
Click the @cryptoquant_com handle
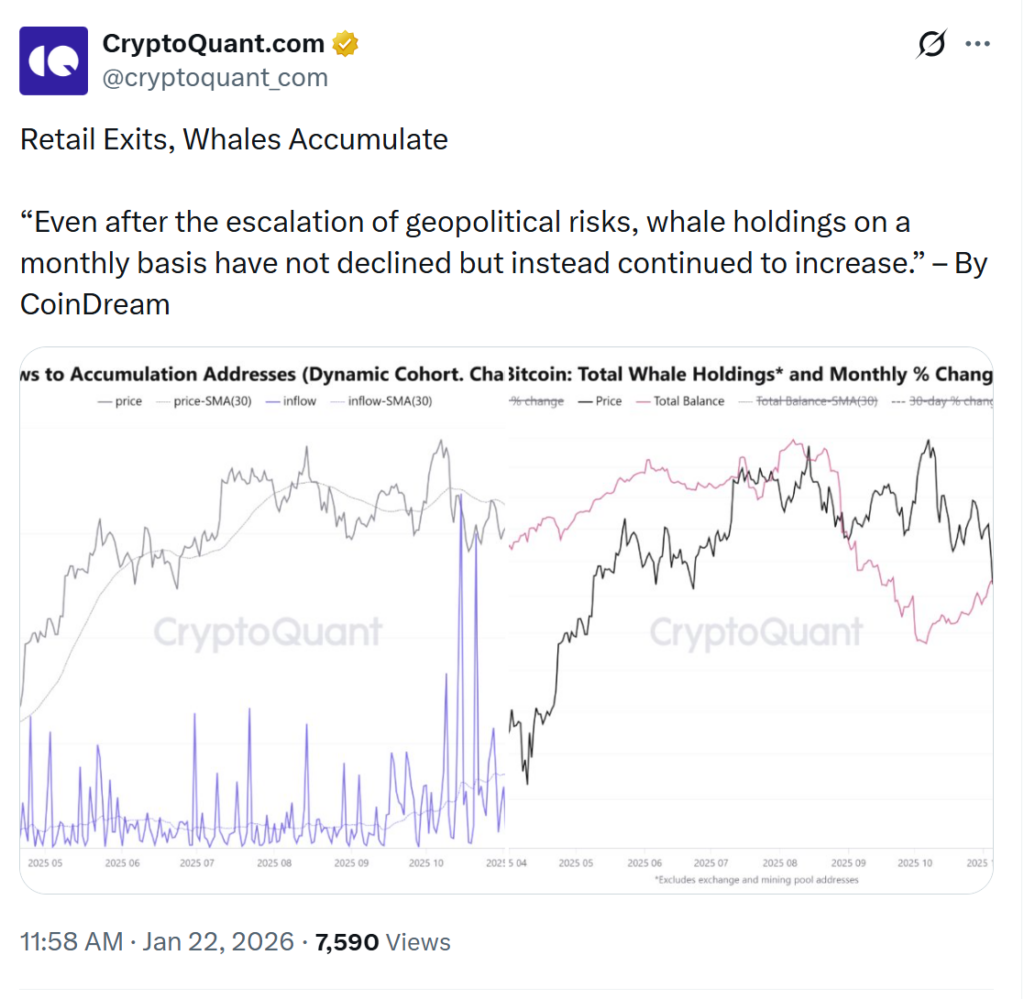coord(215,78)
